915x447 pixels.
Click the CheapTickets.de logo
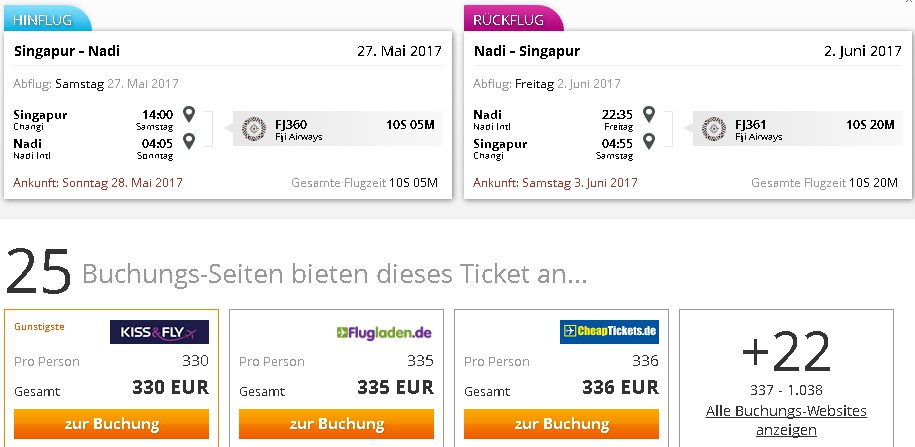[609, 331]
